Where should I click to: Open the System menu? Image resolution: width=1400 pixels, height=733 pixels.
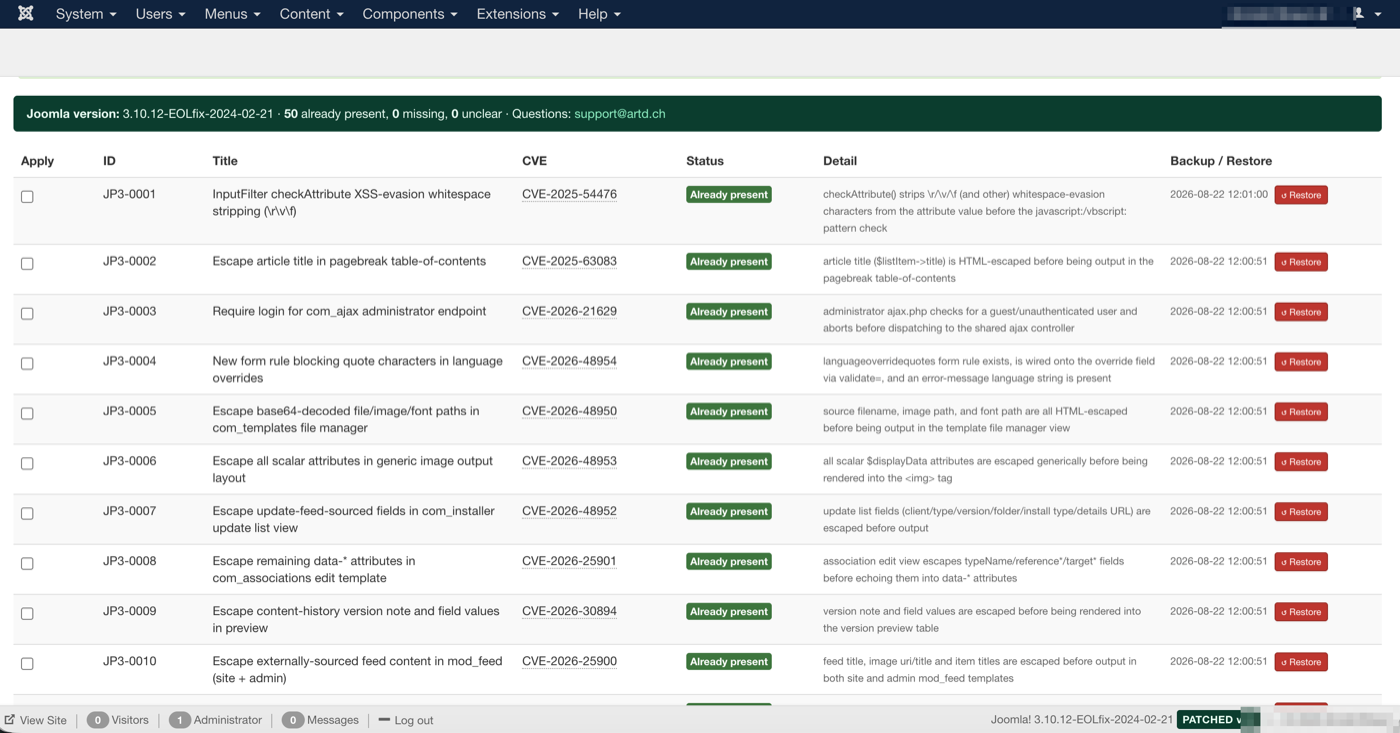point(86,14)
